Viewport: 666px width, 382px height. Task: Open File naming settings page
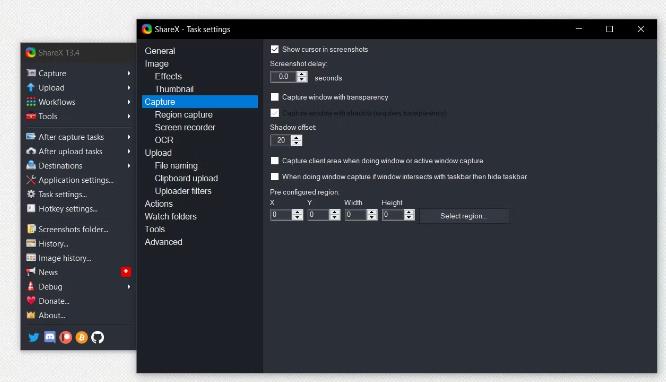176,166
